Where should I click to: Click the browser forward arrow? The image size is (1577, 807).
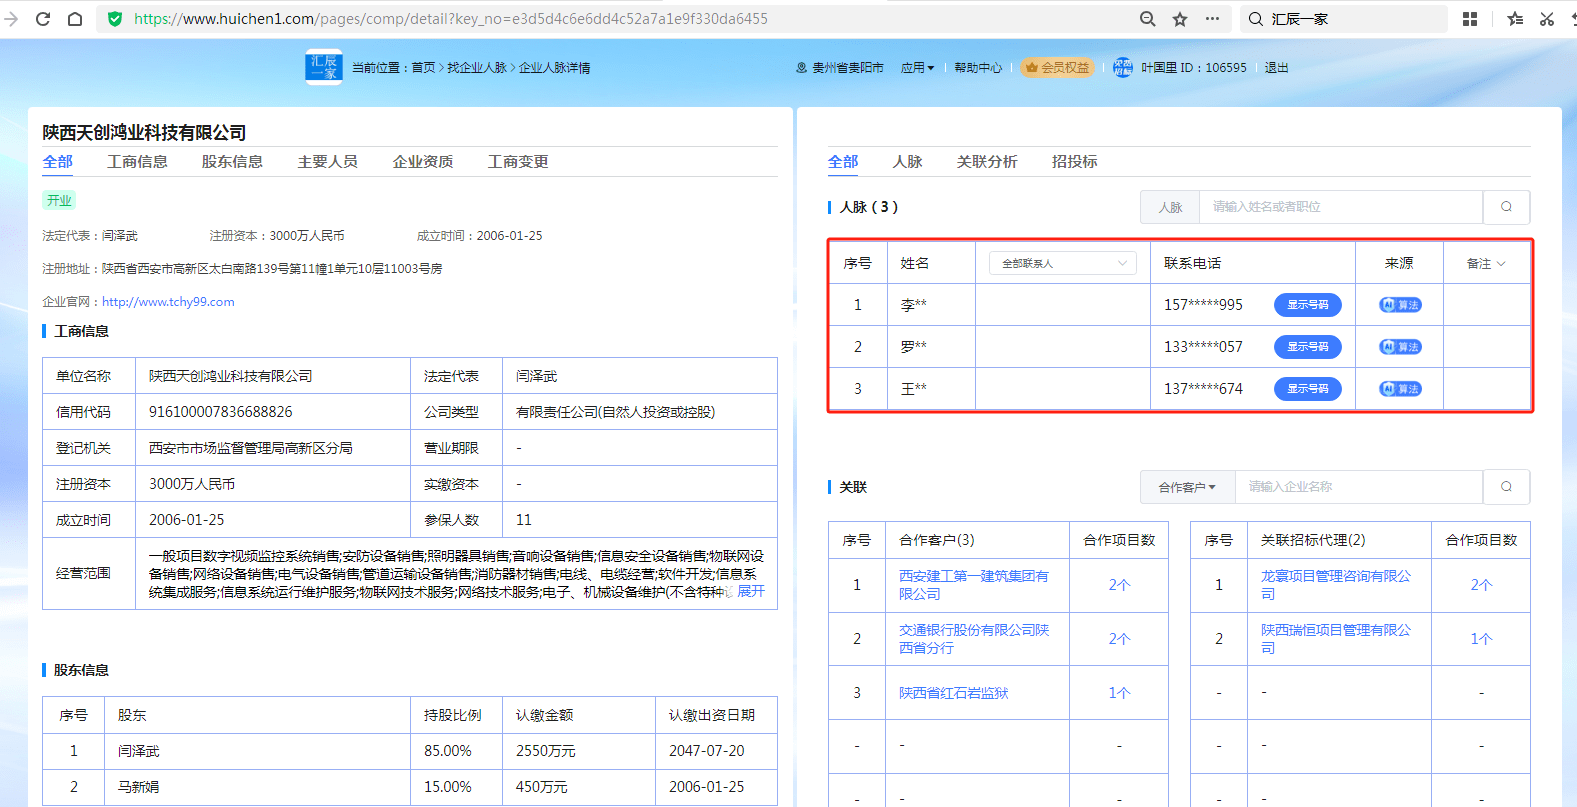(11, 19)
